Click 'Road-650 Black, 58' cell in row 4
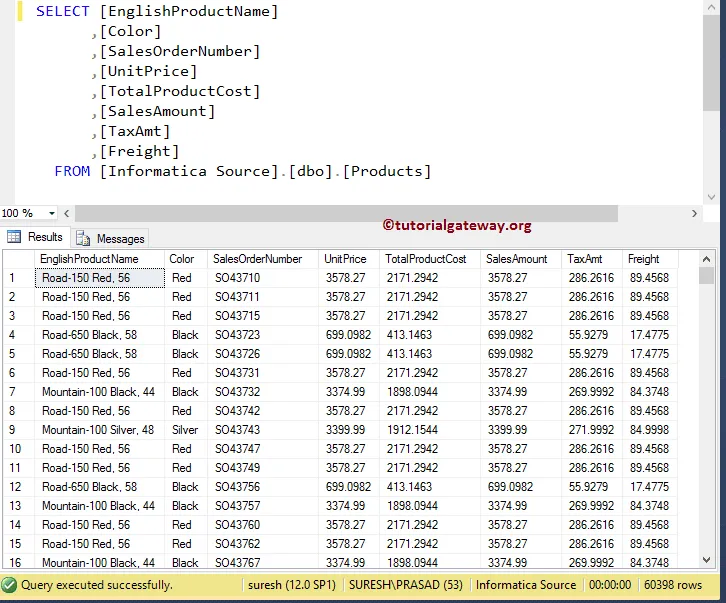The height and width of the screenshot is (603, 726). pos(99,335)
